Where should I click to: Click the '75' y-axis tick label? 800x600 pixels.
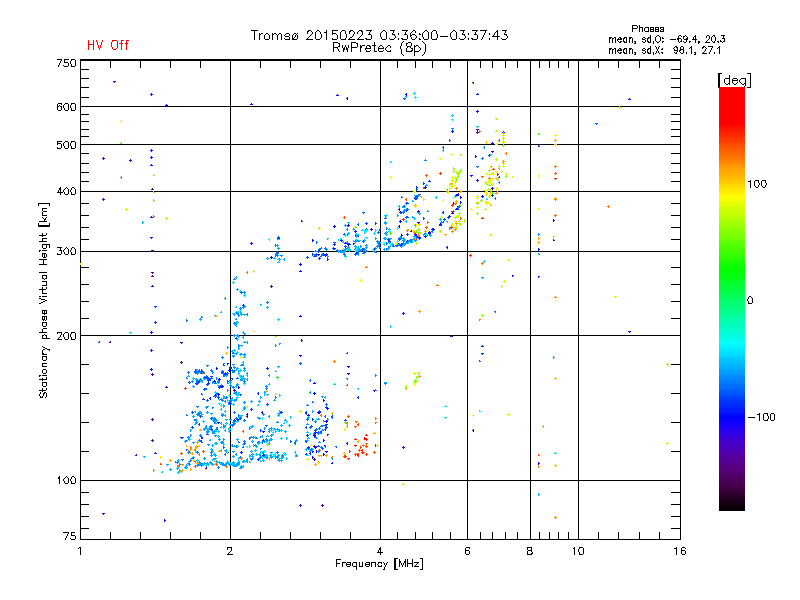70,536
